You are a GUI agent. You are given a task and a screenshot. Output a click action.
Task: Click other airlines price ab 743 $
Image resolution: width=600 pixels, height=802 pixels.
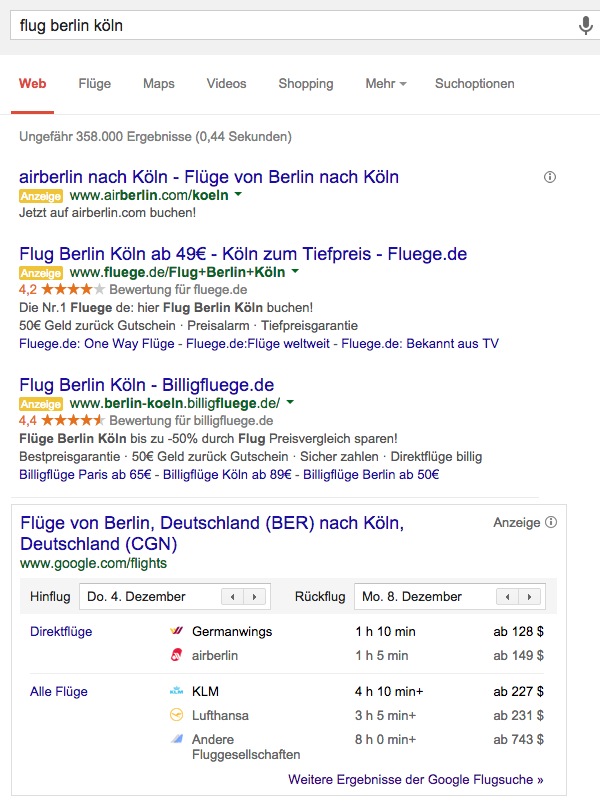(518, 739)
